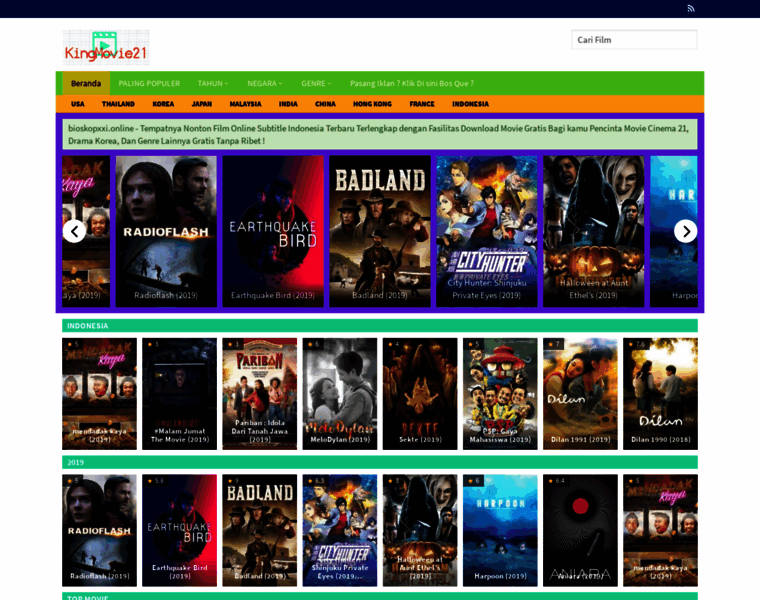Open the Pasang Iklan link
760x600 pixels.
412,83
